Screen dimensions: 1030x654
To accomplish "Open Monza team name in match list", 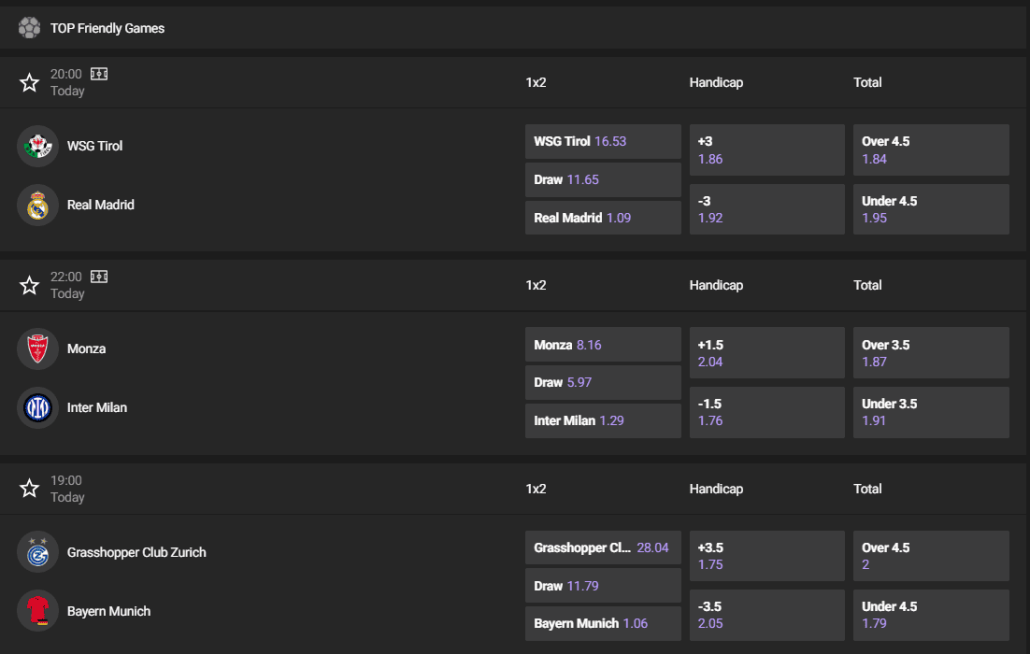I will pyautogui.click(x=86, y=349).
